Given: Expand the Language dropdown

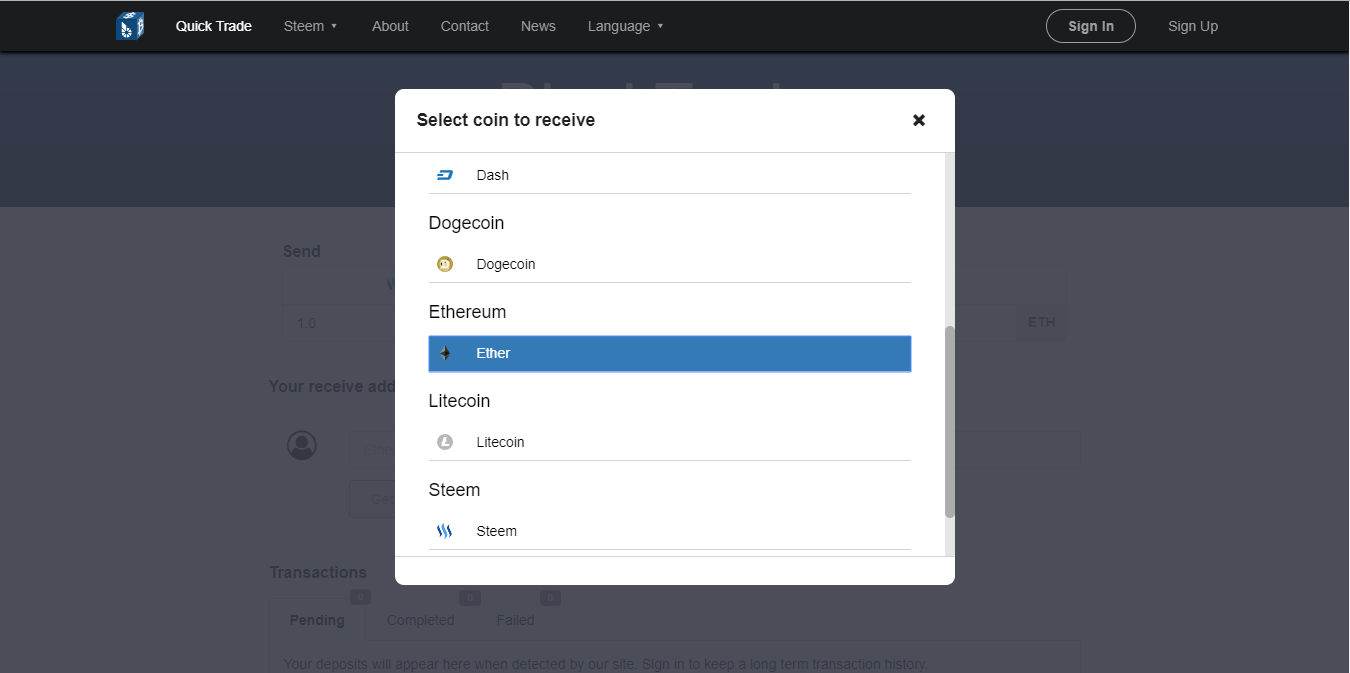Looking at the screenshot, I should [x=625, y=26].
